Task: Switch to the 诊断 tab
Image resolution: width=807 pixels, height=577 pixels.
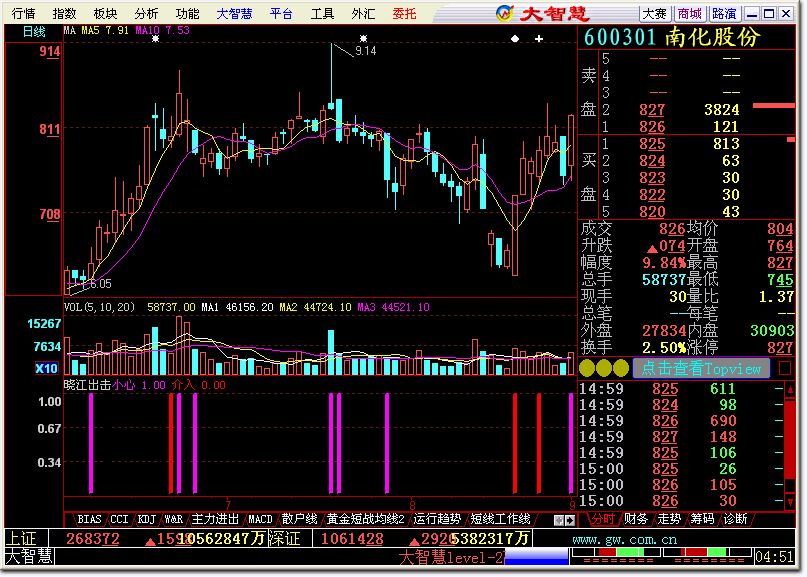Action: tap(735, 519)
